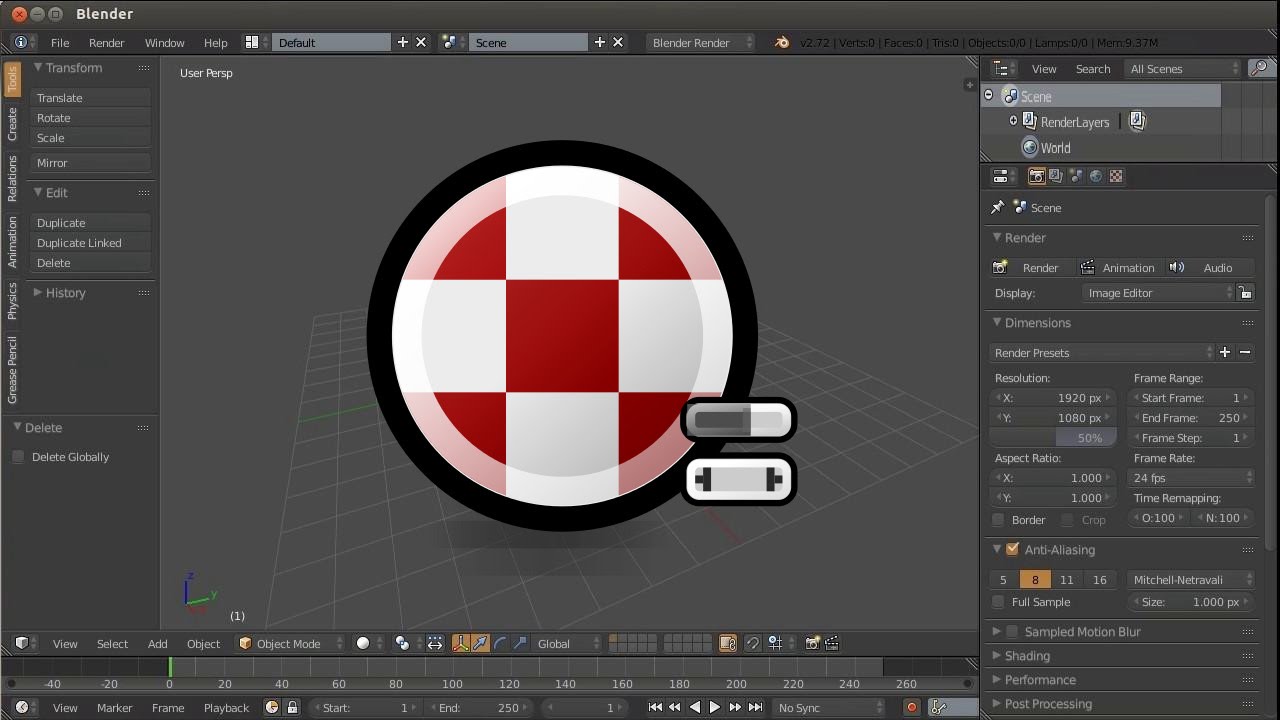1280x720 pixels.
Task: Pin the Scene context with pushpin icon
Action: (997, 207)
